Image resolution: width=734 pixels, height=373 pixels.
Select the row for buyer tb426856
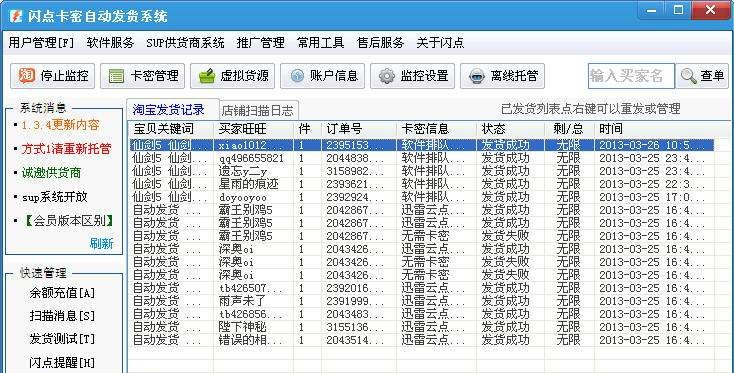click(421, 314)
